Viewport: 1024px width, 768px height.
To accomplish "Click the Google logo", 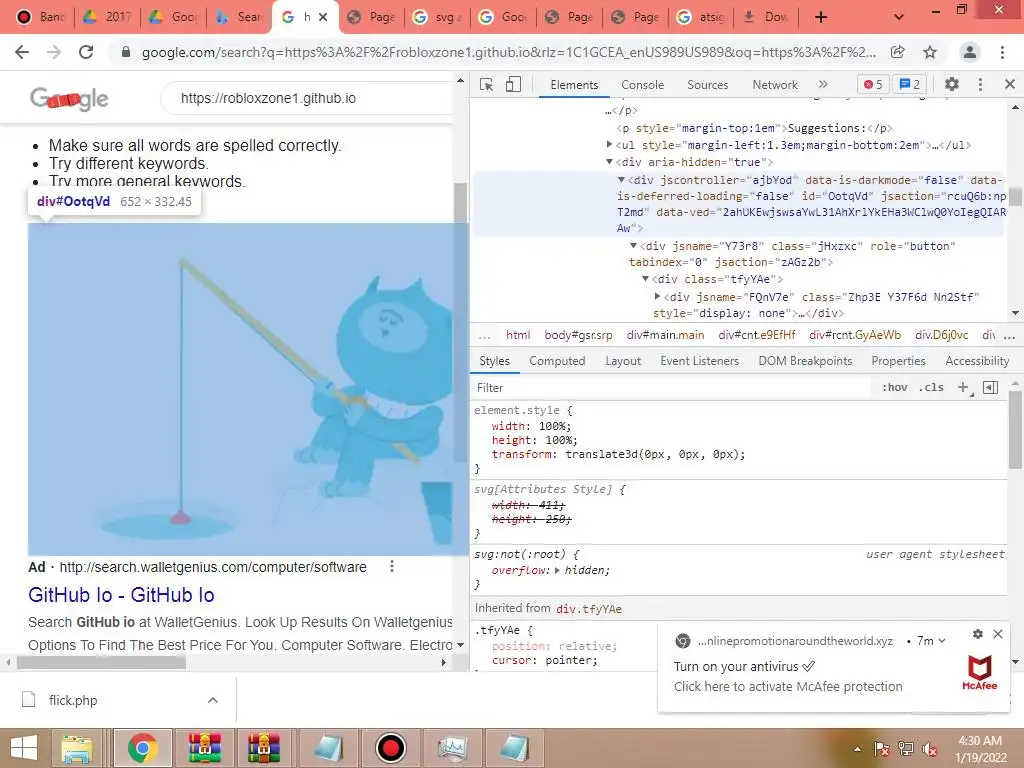I will pos(69,99).
